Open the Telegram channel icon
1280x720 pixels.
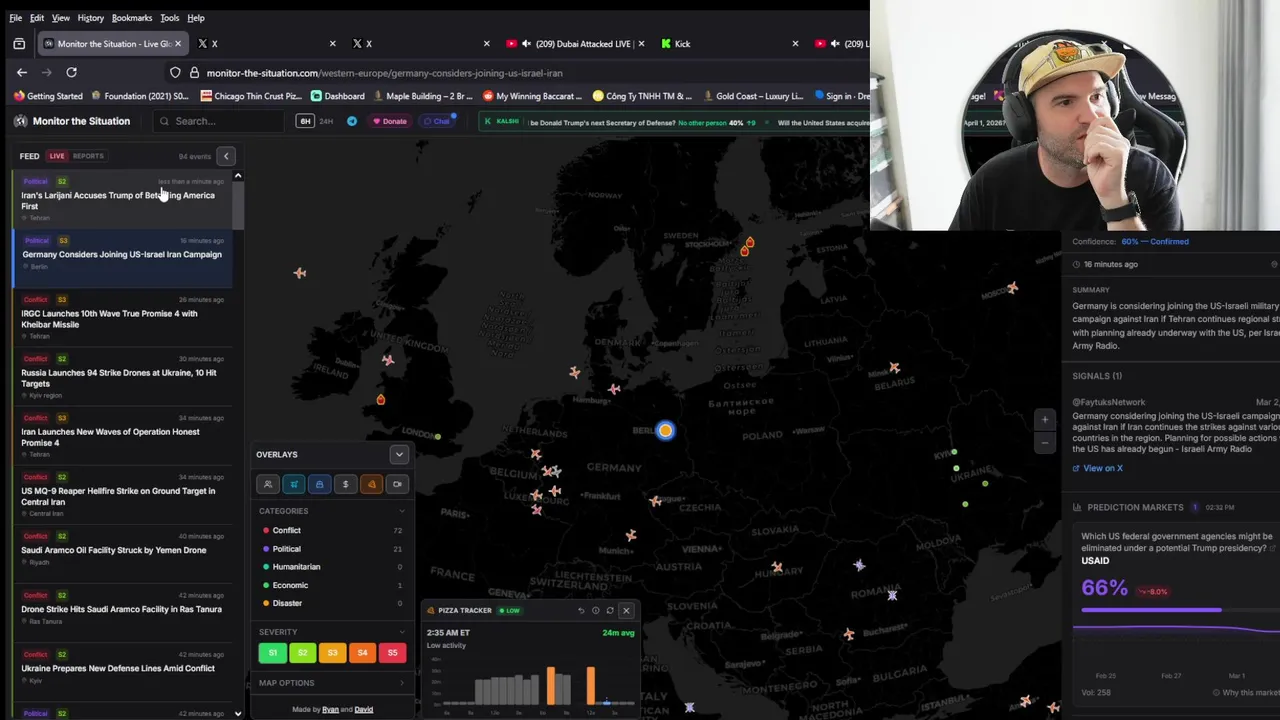coord(352,121)
